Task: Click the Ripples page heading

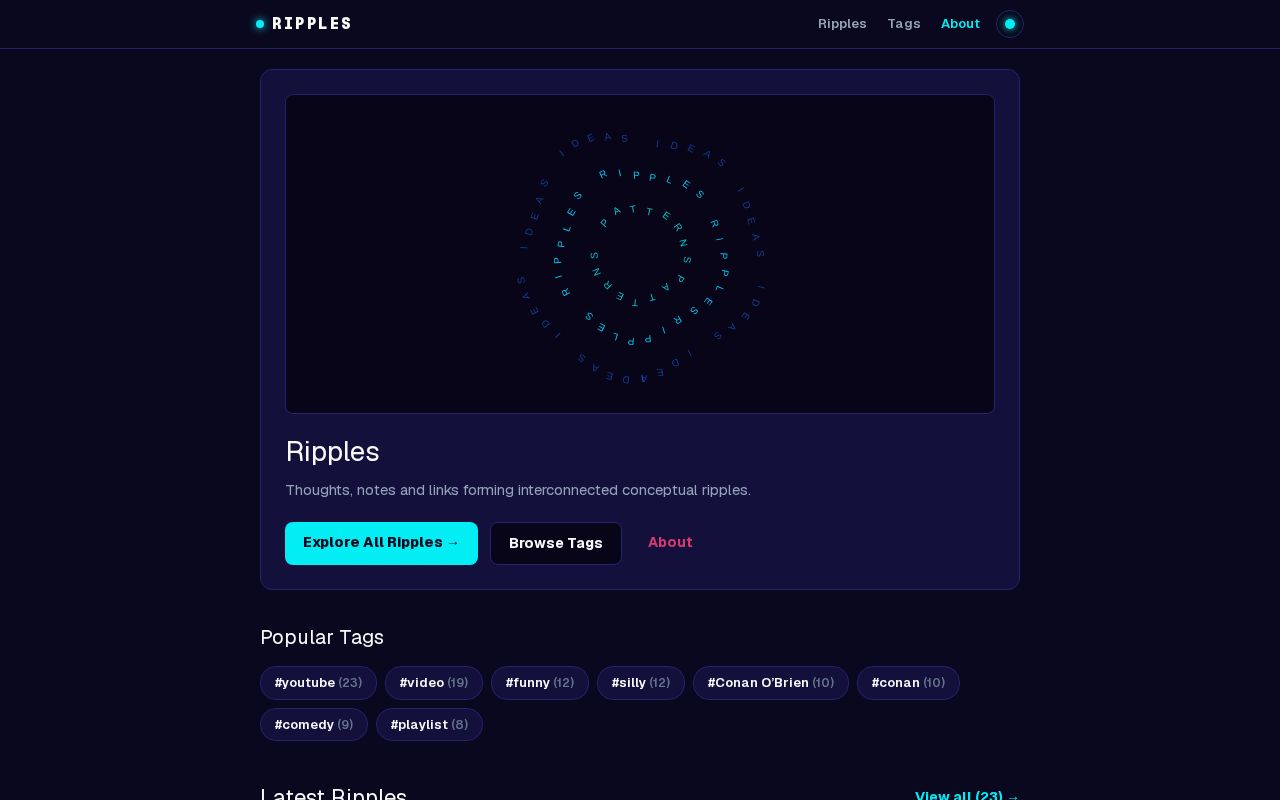Action: (332, 452)
